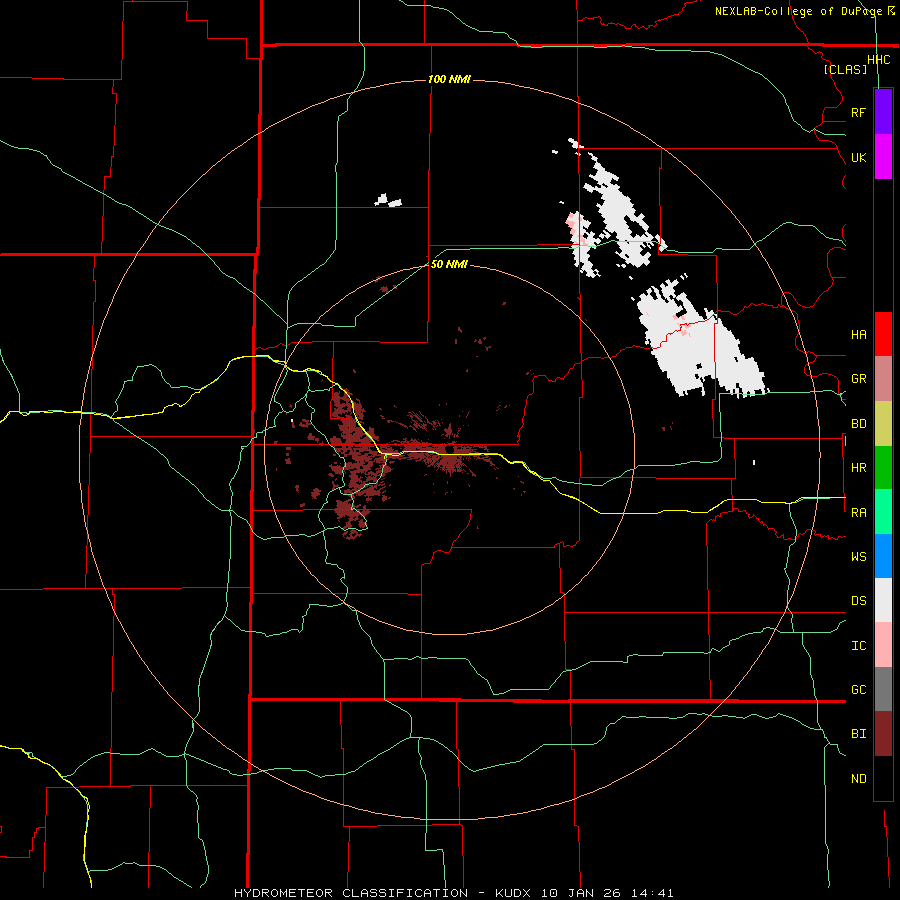This screenshot has height=900, width=900.
Task: Click the 'KUDX' radar site identifier
Action: point(514,893)
